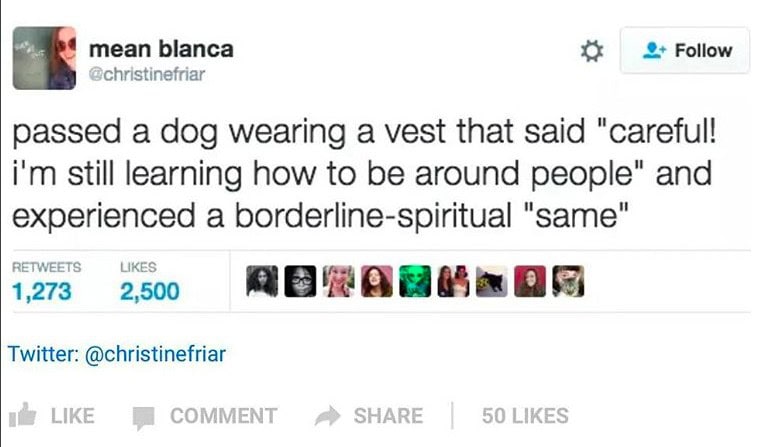Screen dimensions: 771x447
Task: Click the mean blanca display name
Action: tap(161, 49)
